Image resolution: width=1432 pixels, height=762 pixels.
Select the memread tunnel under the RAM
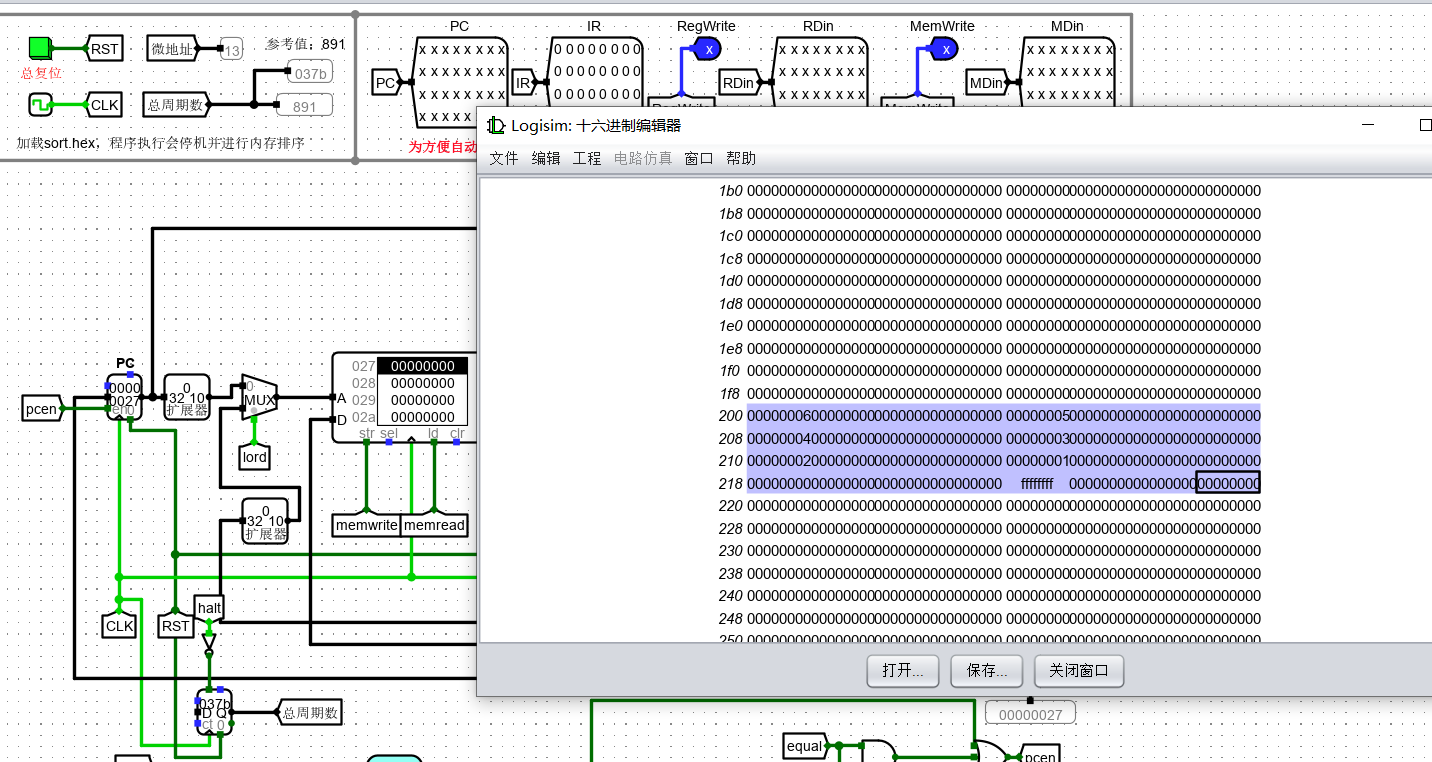434,524
